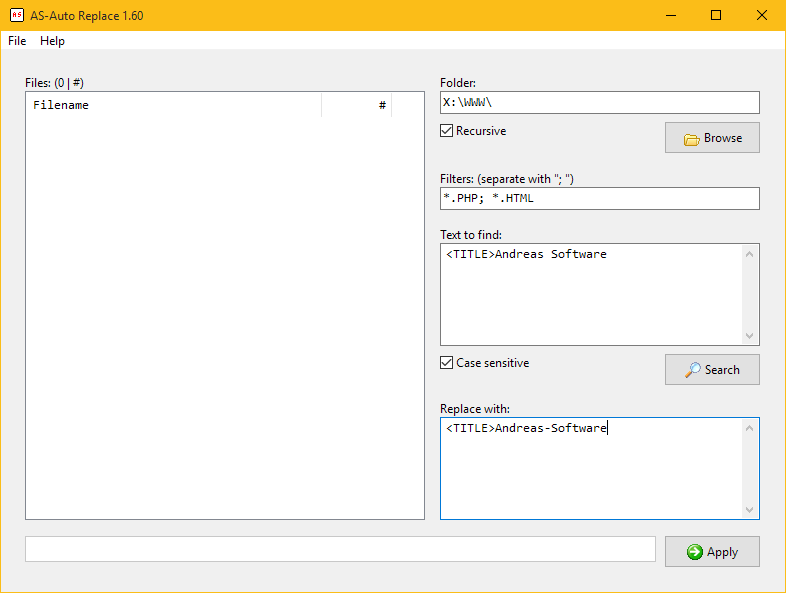
Task: Click inside the Text to find box
Action: [592, 294]
